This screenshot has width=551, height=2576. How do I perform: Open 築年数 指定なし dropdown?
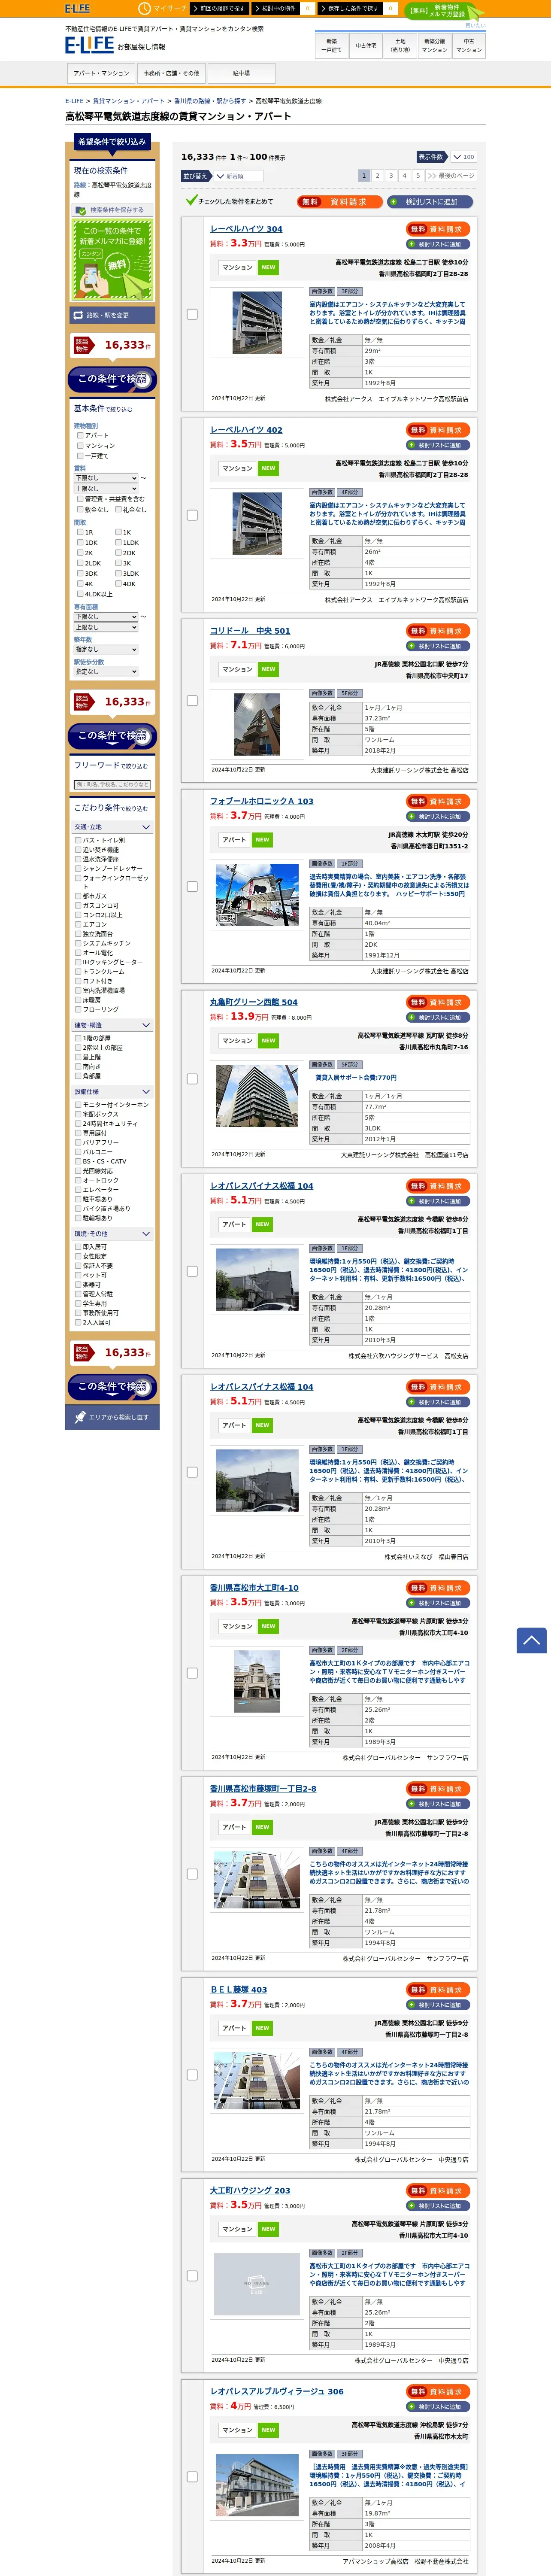[x=106, y=649]
